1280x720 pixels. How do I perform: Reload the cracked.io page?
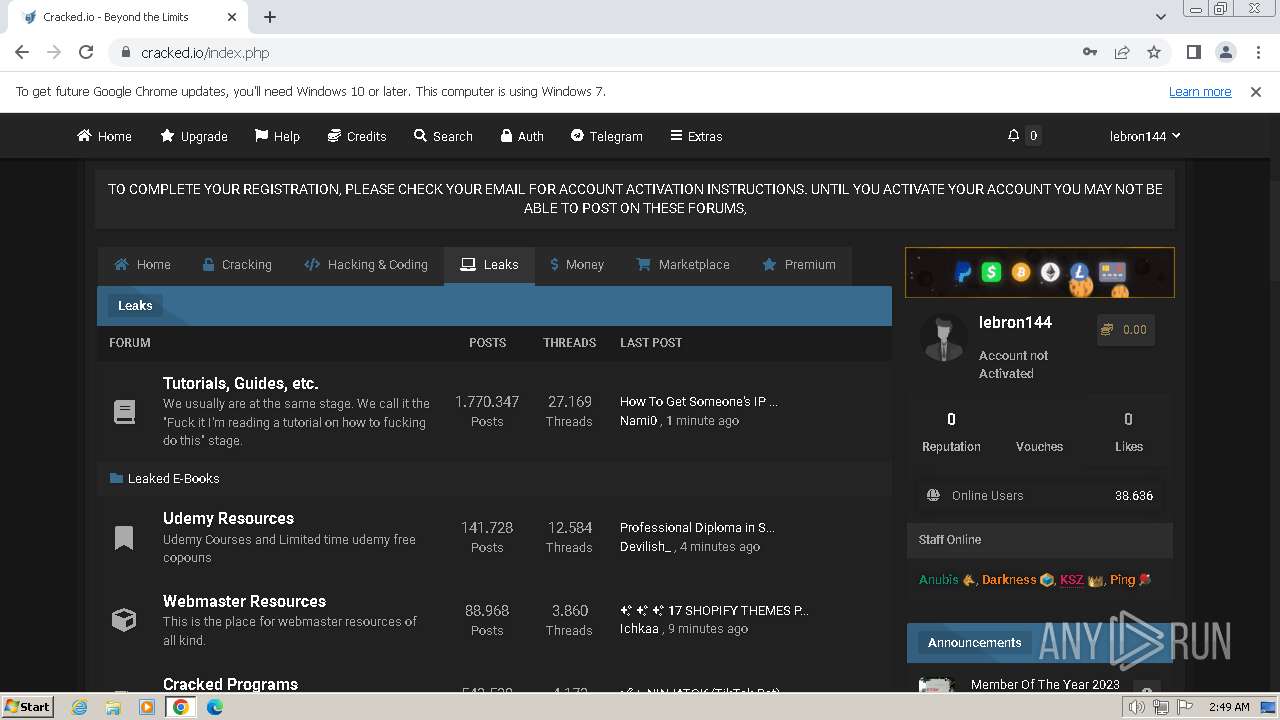86,52
